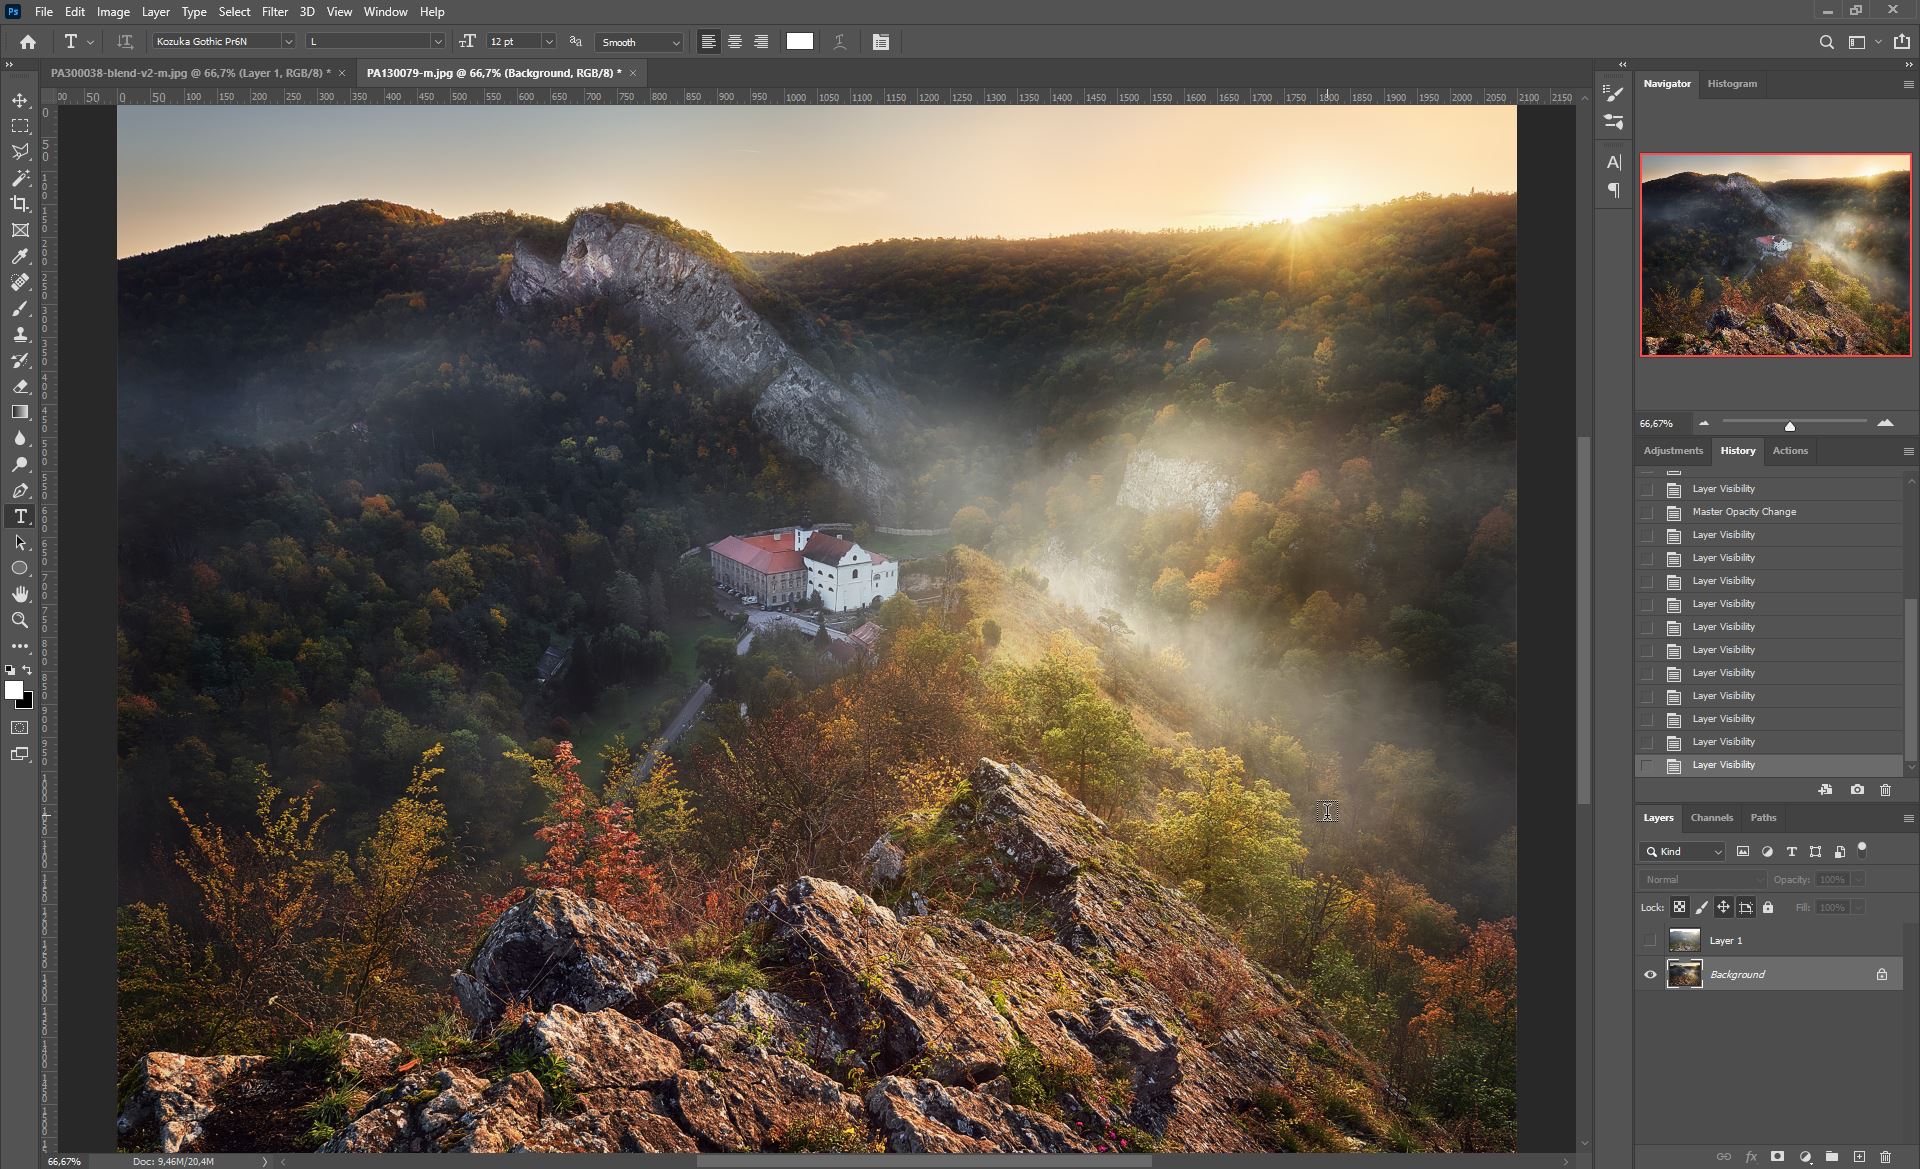1920x1169 pixels.
Task: Add layer mask
Action: [x=1777, y=1157]
